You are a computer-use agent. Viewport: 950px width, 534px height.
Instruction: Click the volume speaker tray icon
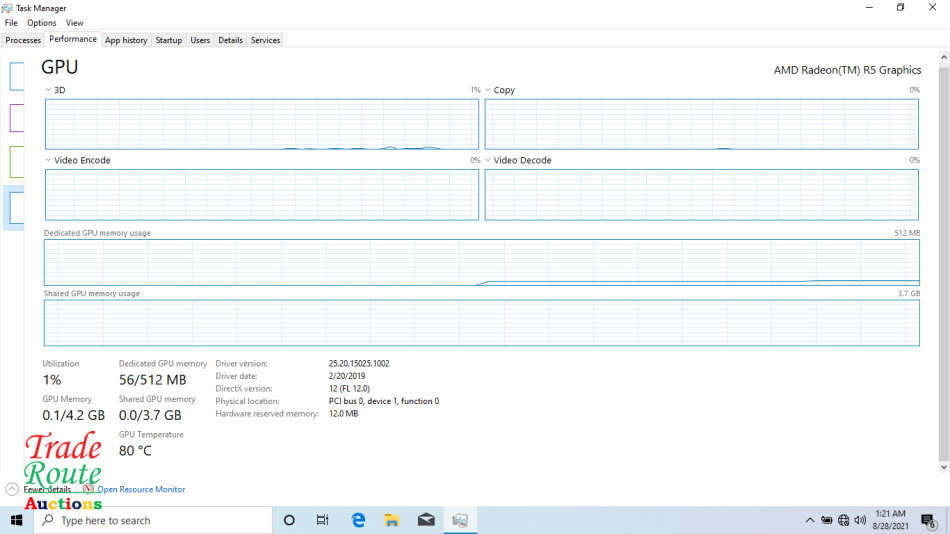tap(860, 520)
